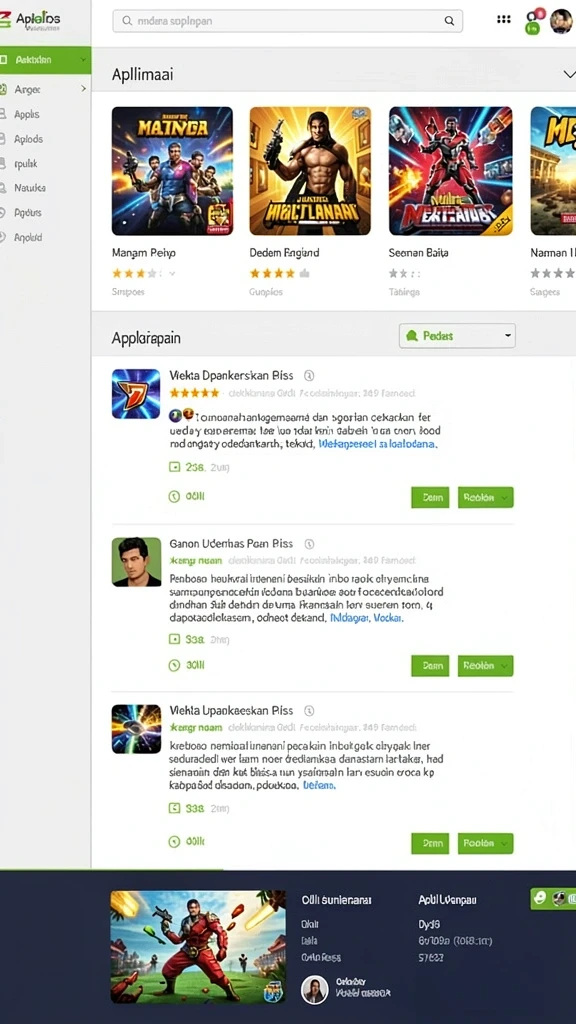Open the user profile avatar
576x1024 pixels.
[561, 21]
